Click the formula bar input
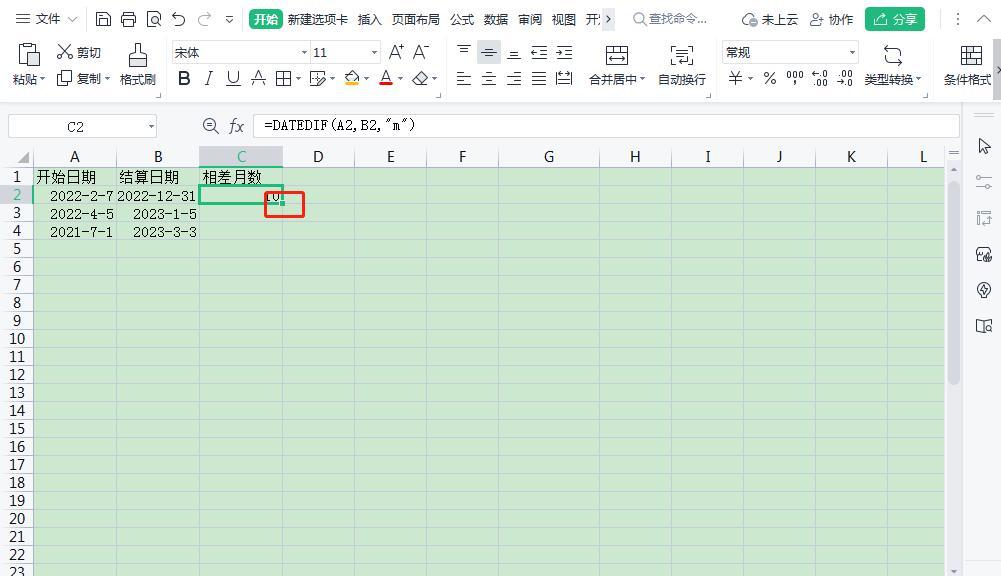 [606, 126]
